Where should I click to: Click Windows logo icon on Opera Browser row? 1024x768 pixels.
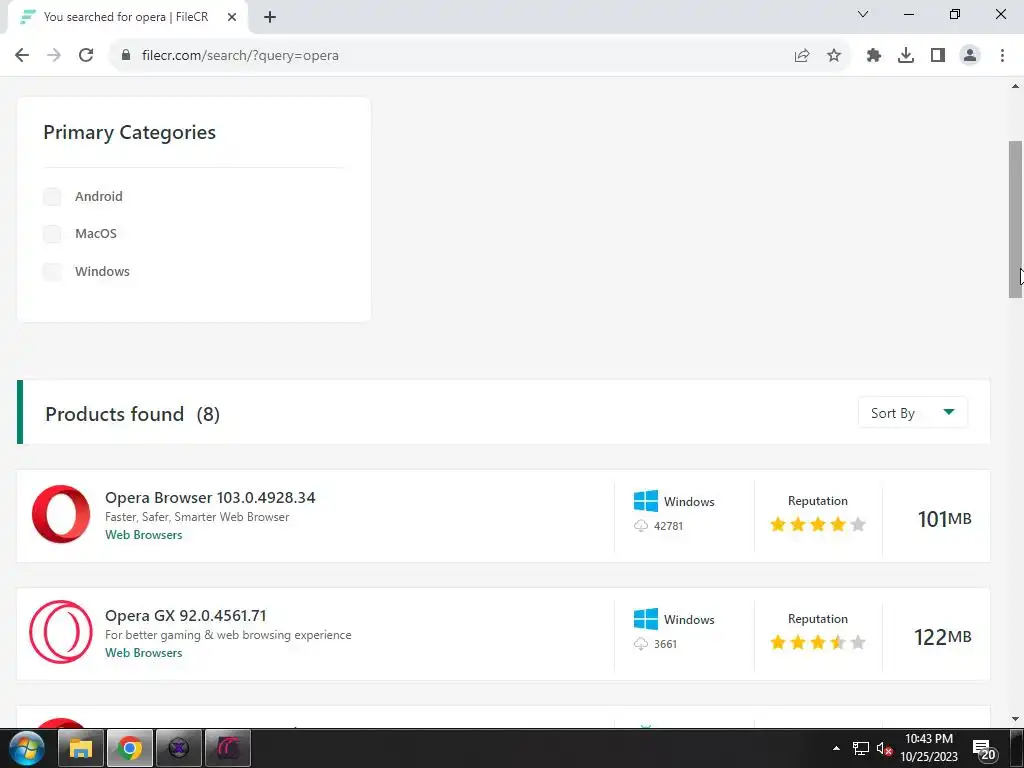pos(646,501)
